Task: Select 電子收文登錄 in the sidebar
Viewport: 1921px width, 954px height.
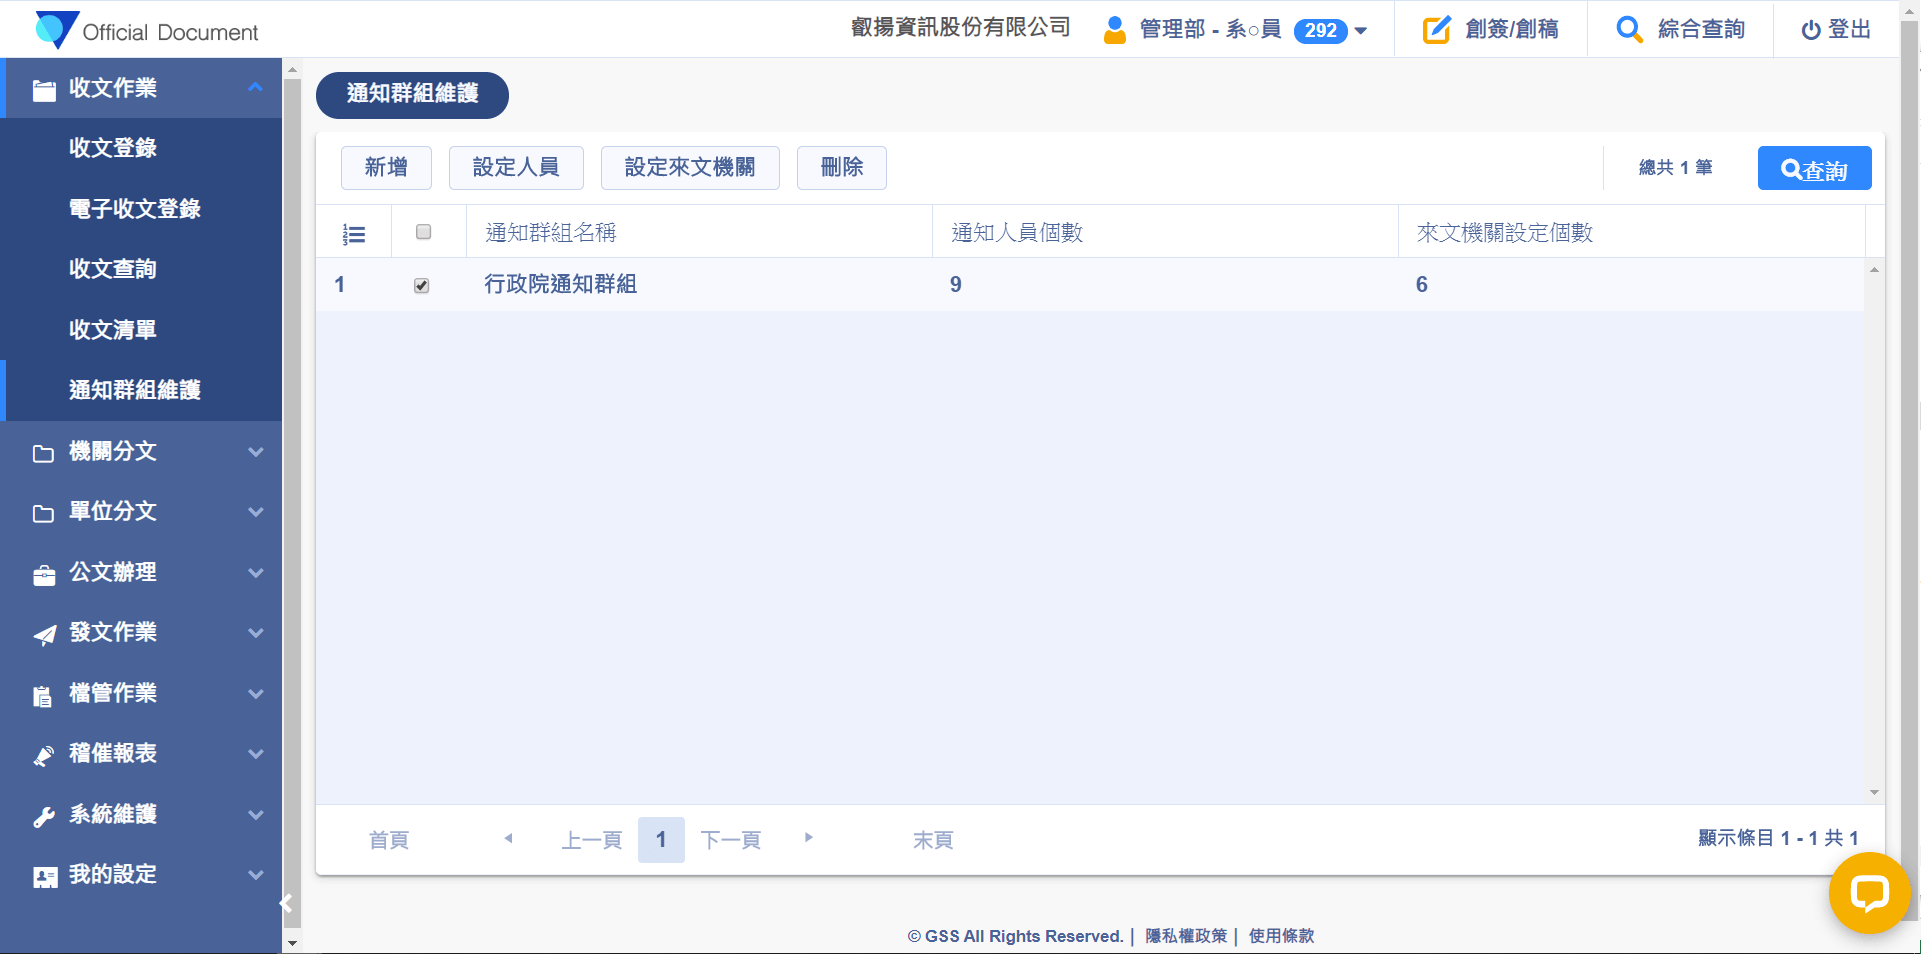Action: pos(135,209)
